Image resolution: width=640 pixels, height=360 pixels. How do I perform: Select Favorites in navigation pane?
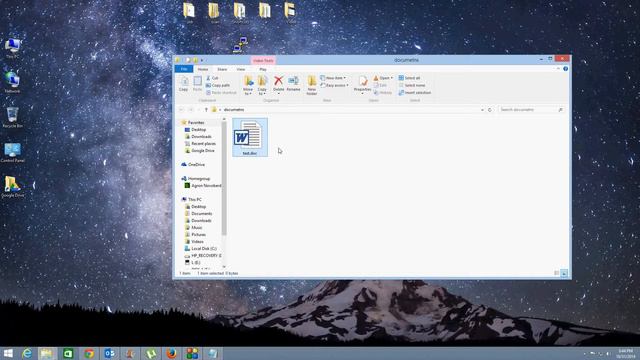pyautogui.click(x=196, y=122)
